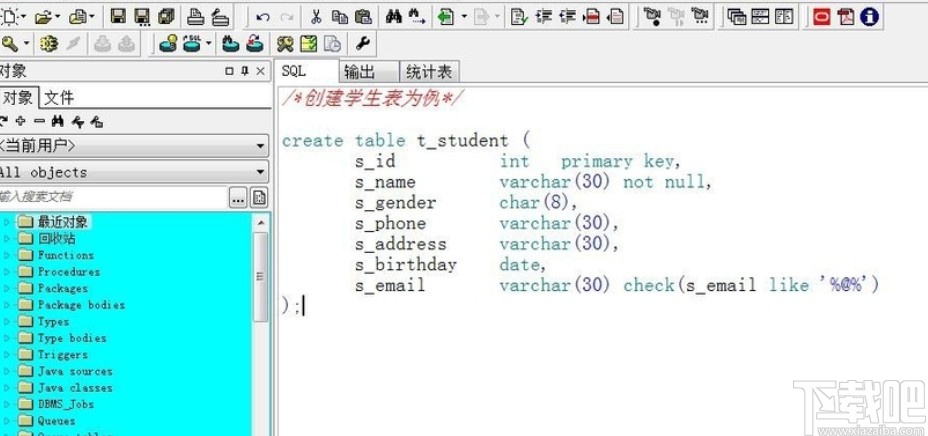Open the checklist to-do icon

[308, 44]
